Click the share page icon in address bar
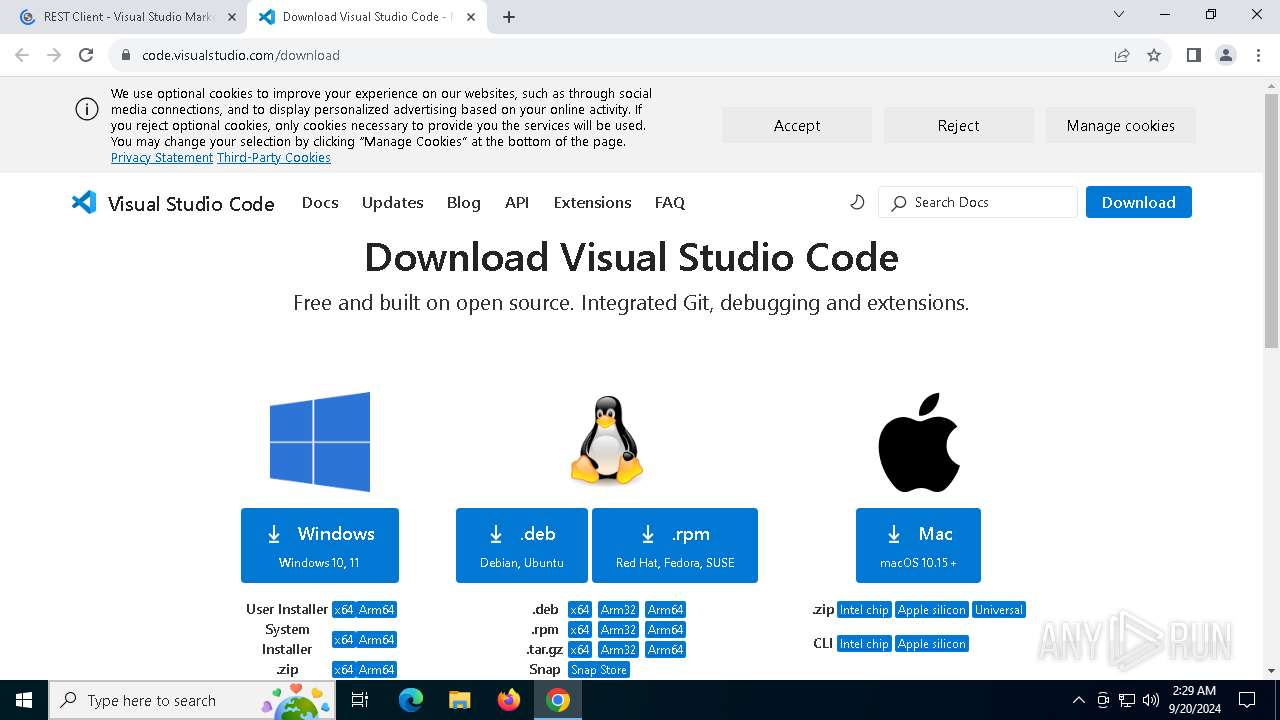The height and width of the screenshot is (720, 1280). [1122, 55]
